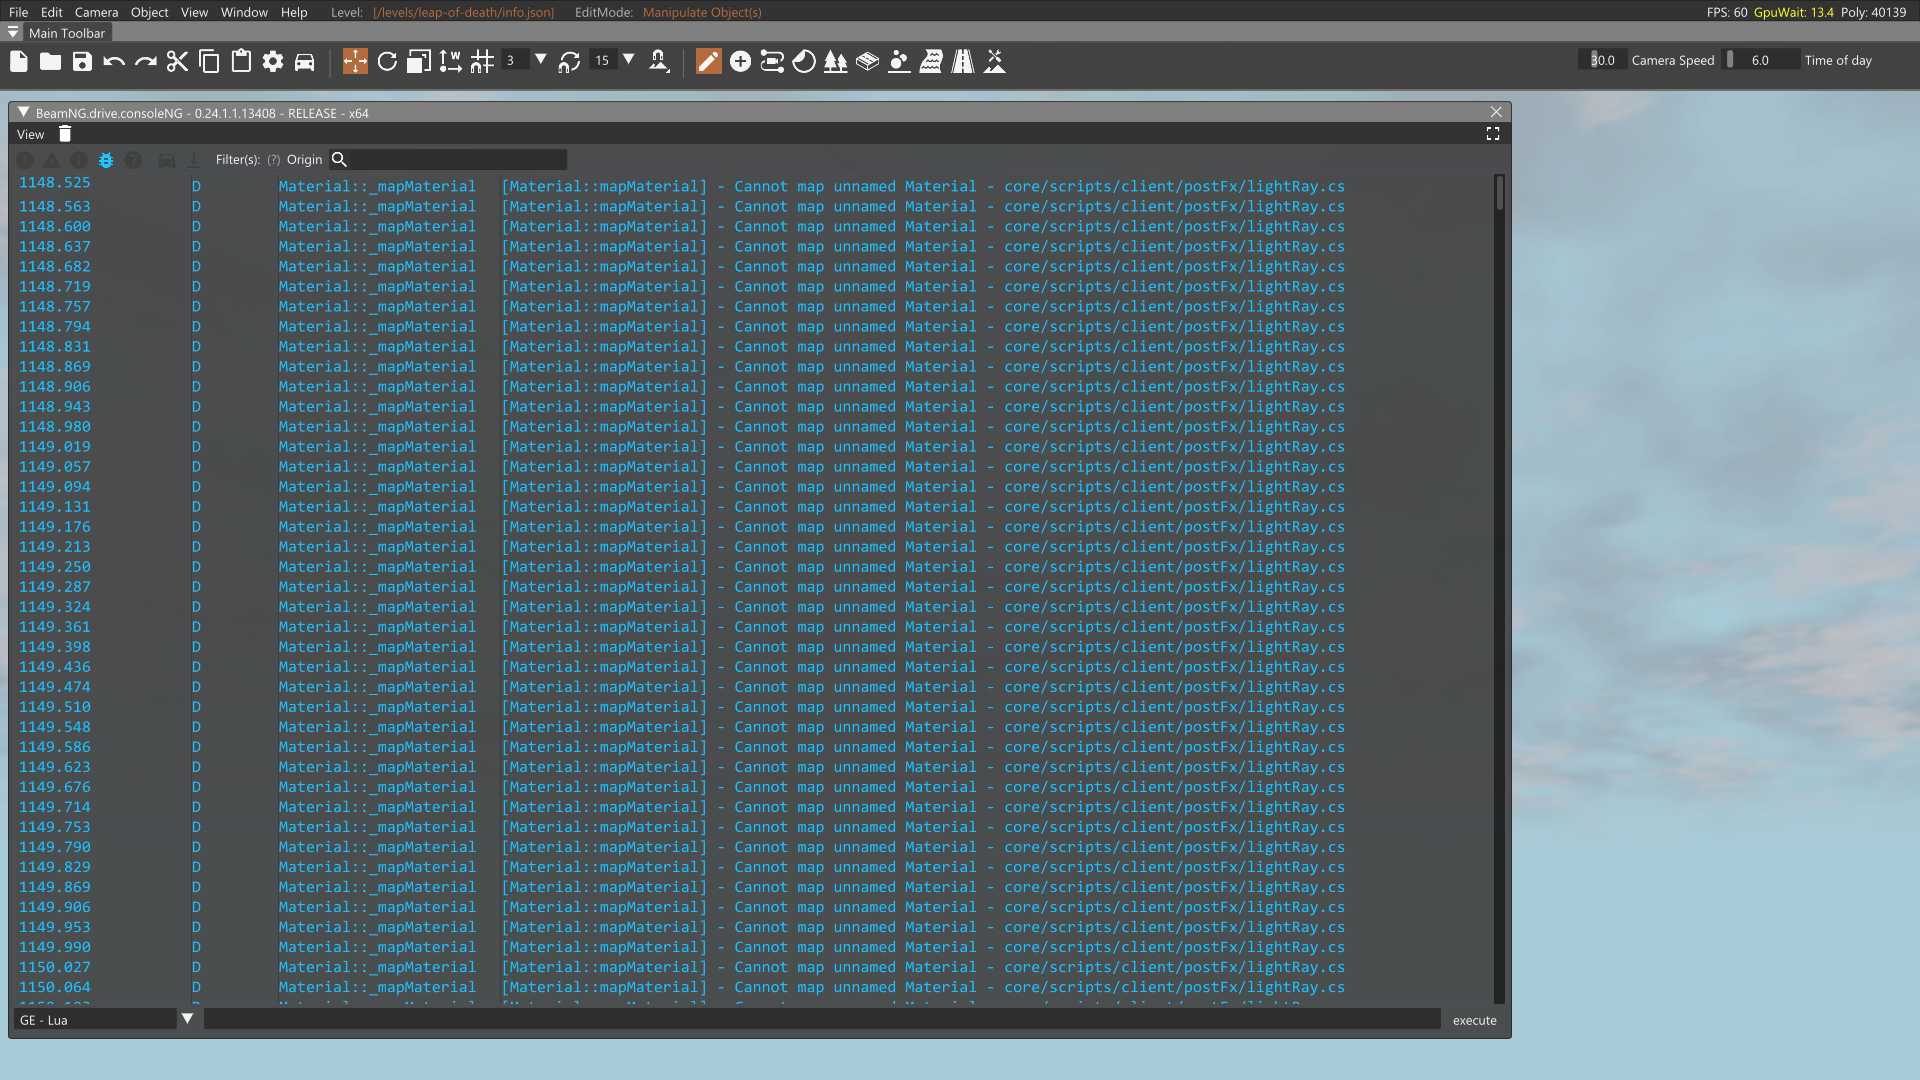Viewport: 1920px width, 1080px height.
Task: Click the car/vehicle icon in the main toolbar
Action: 305,62
